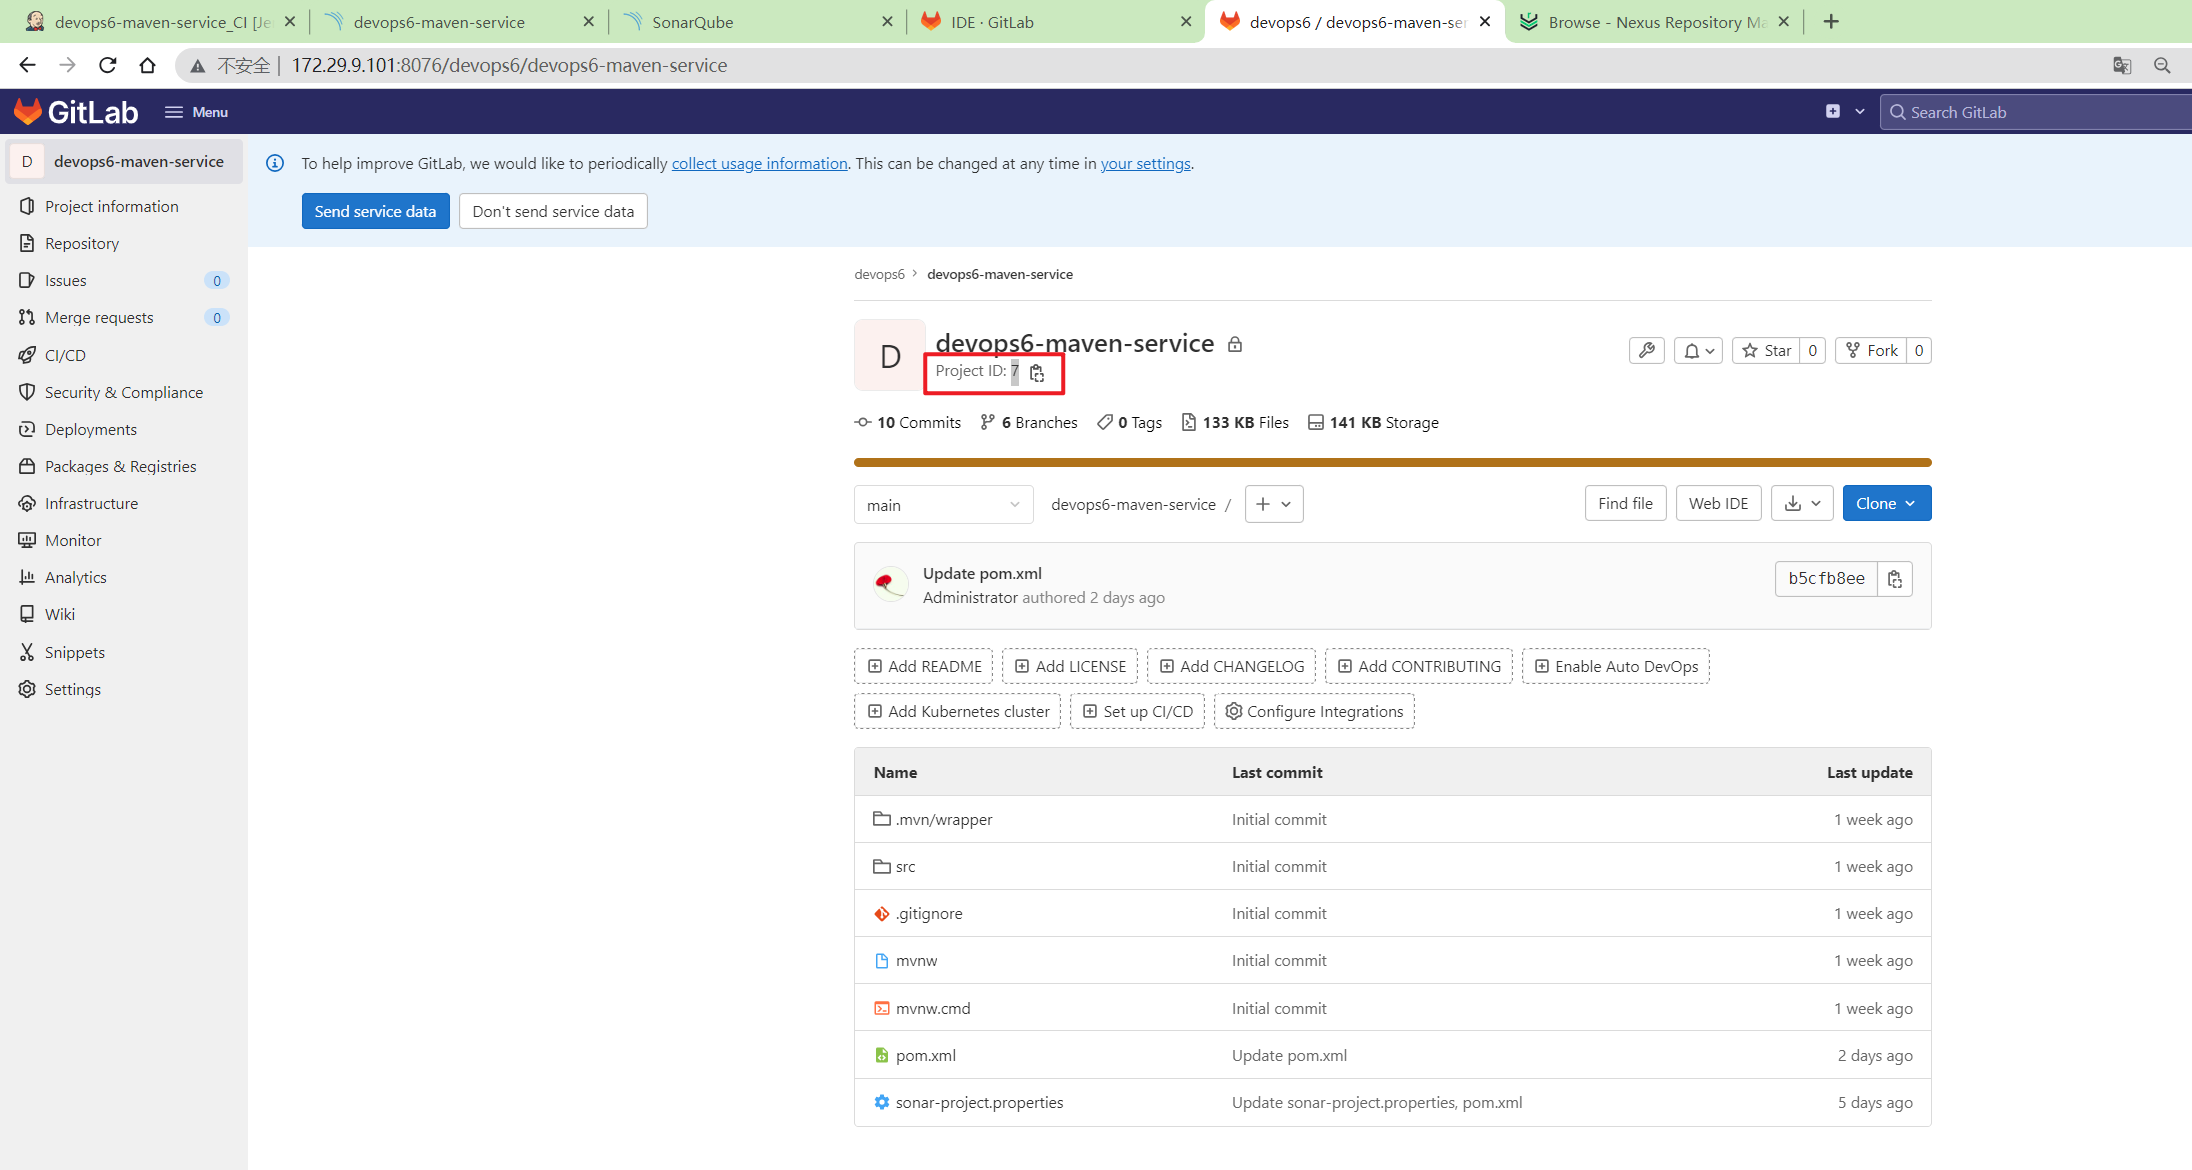This screenshot has width=2192, height=1170.
Task: Switch to the Browse - Nexus Repository tab
Action: point(1654,21)
